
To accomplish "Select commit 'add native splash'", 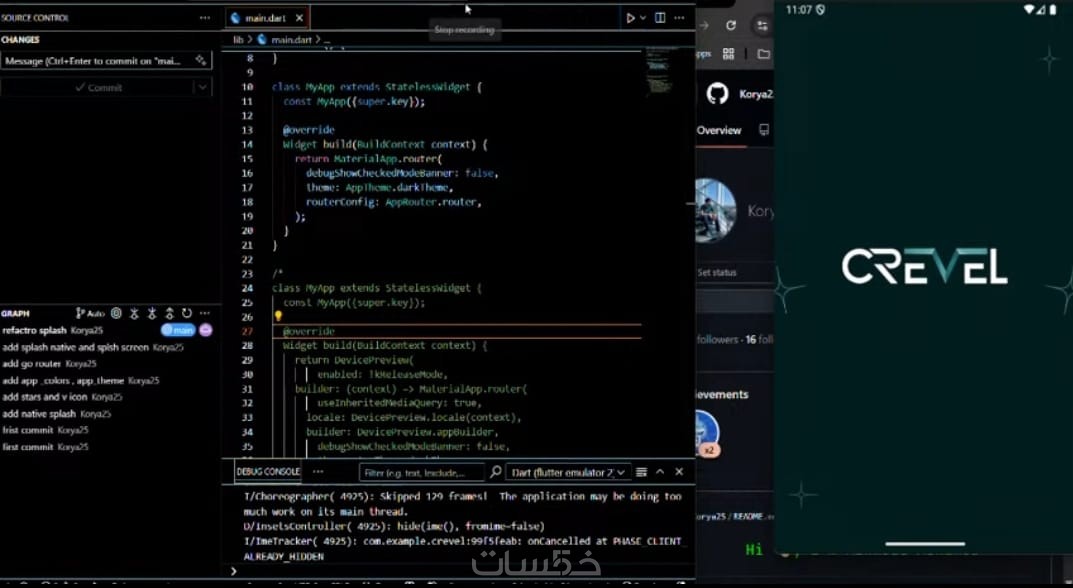I will pyautogui.click(x=39, y=414).
